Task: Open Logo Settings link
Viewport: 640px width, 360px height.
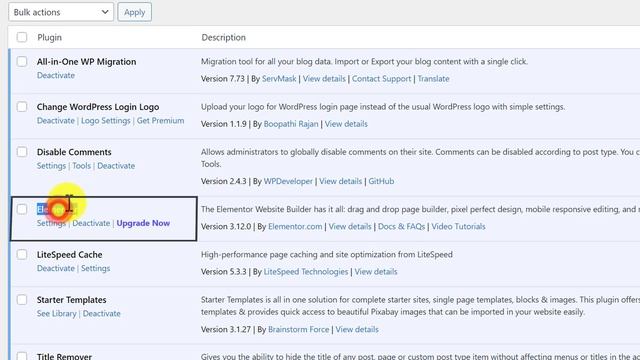Action: click(x=106, y=120)
